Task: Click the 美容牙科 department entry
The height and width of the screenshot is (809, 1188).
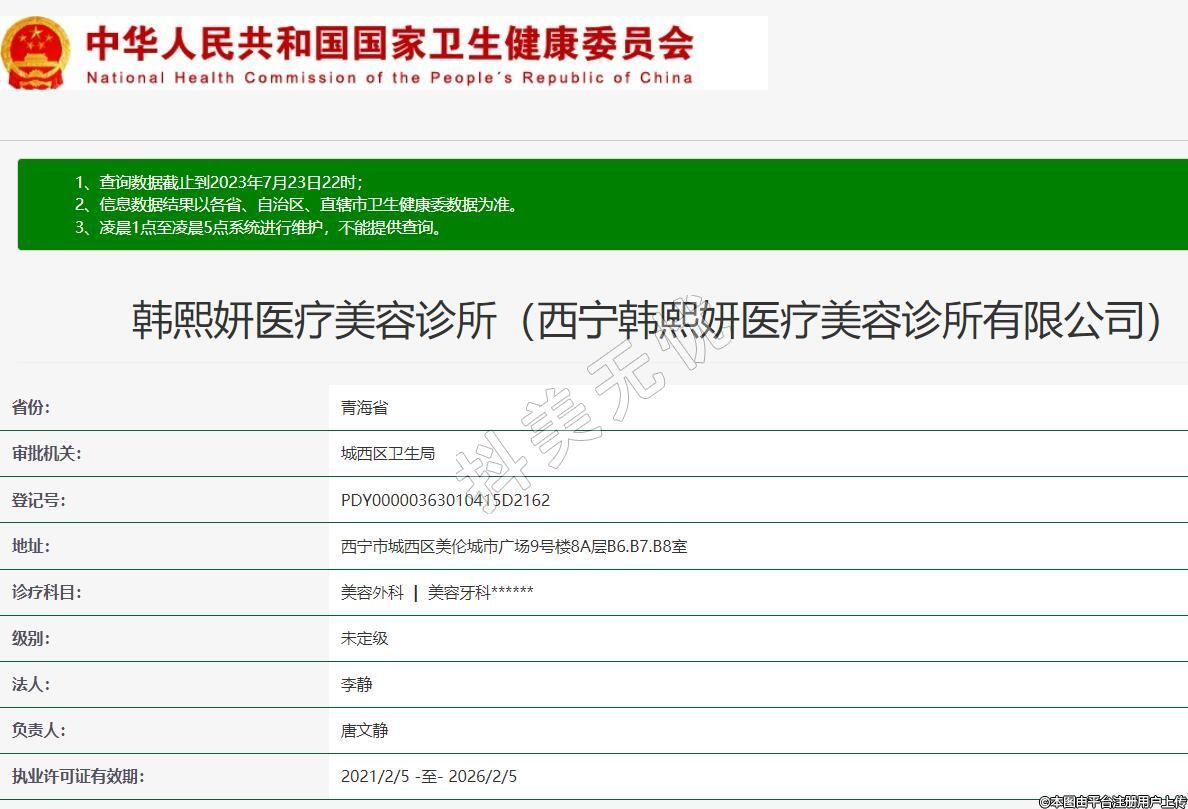Action: 460,592
